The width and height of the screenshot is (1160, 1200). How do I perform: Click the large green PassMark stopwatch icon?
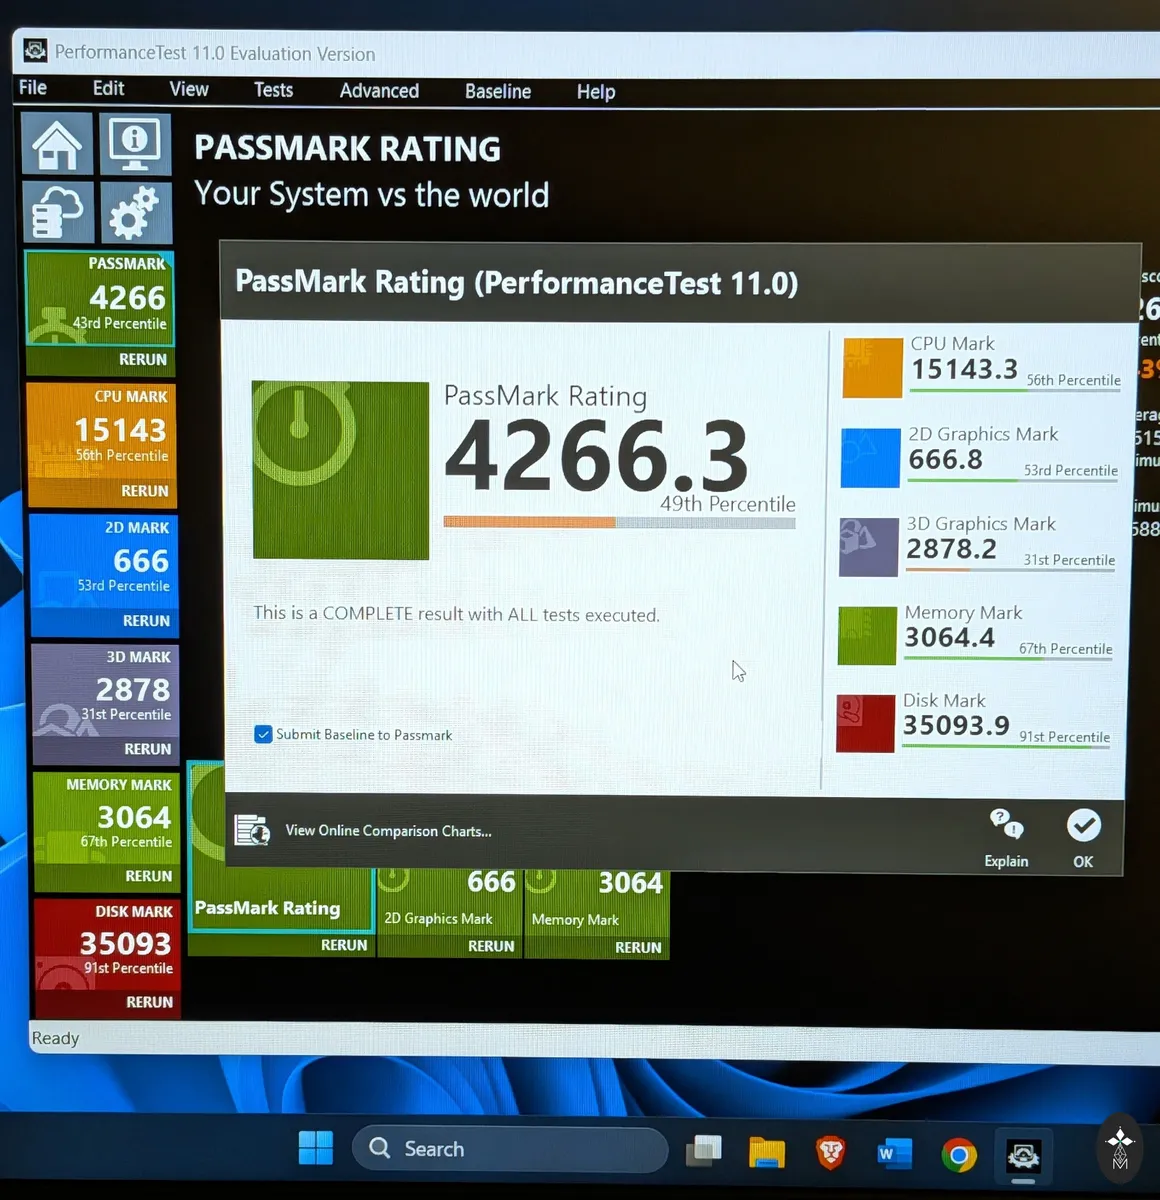pos(340,470)
